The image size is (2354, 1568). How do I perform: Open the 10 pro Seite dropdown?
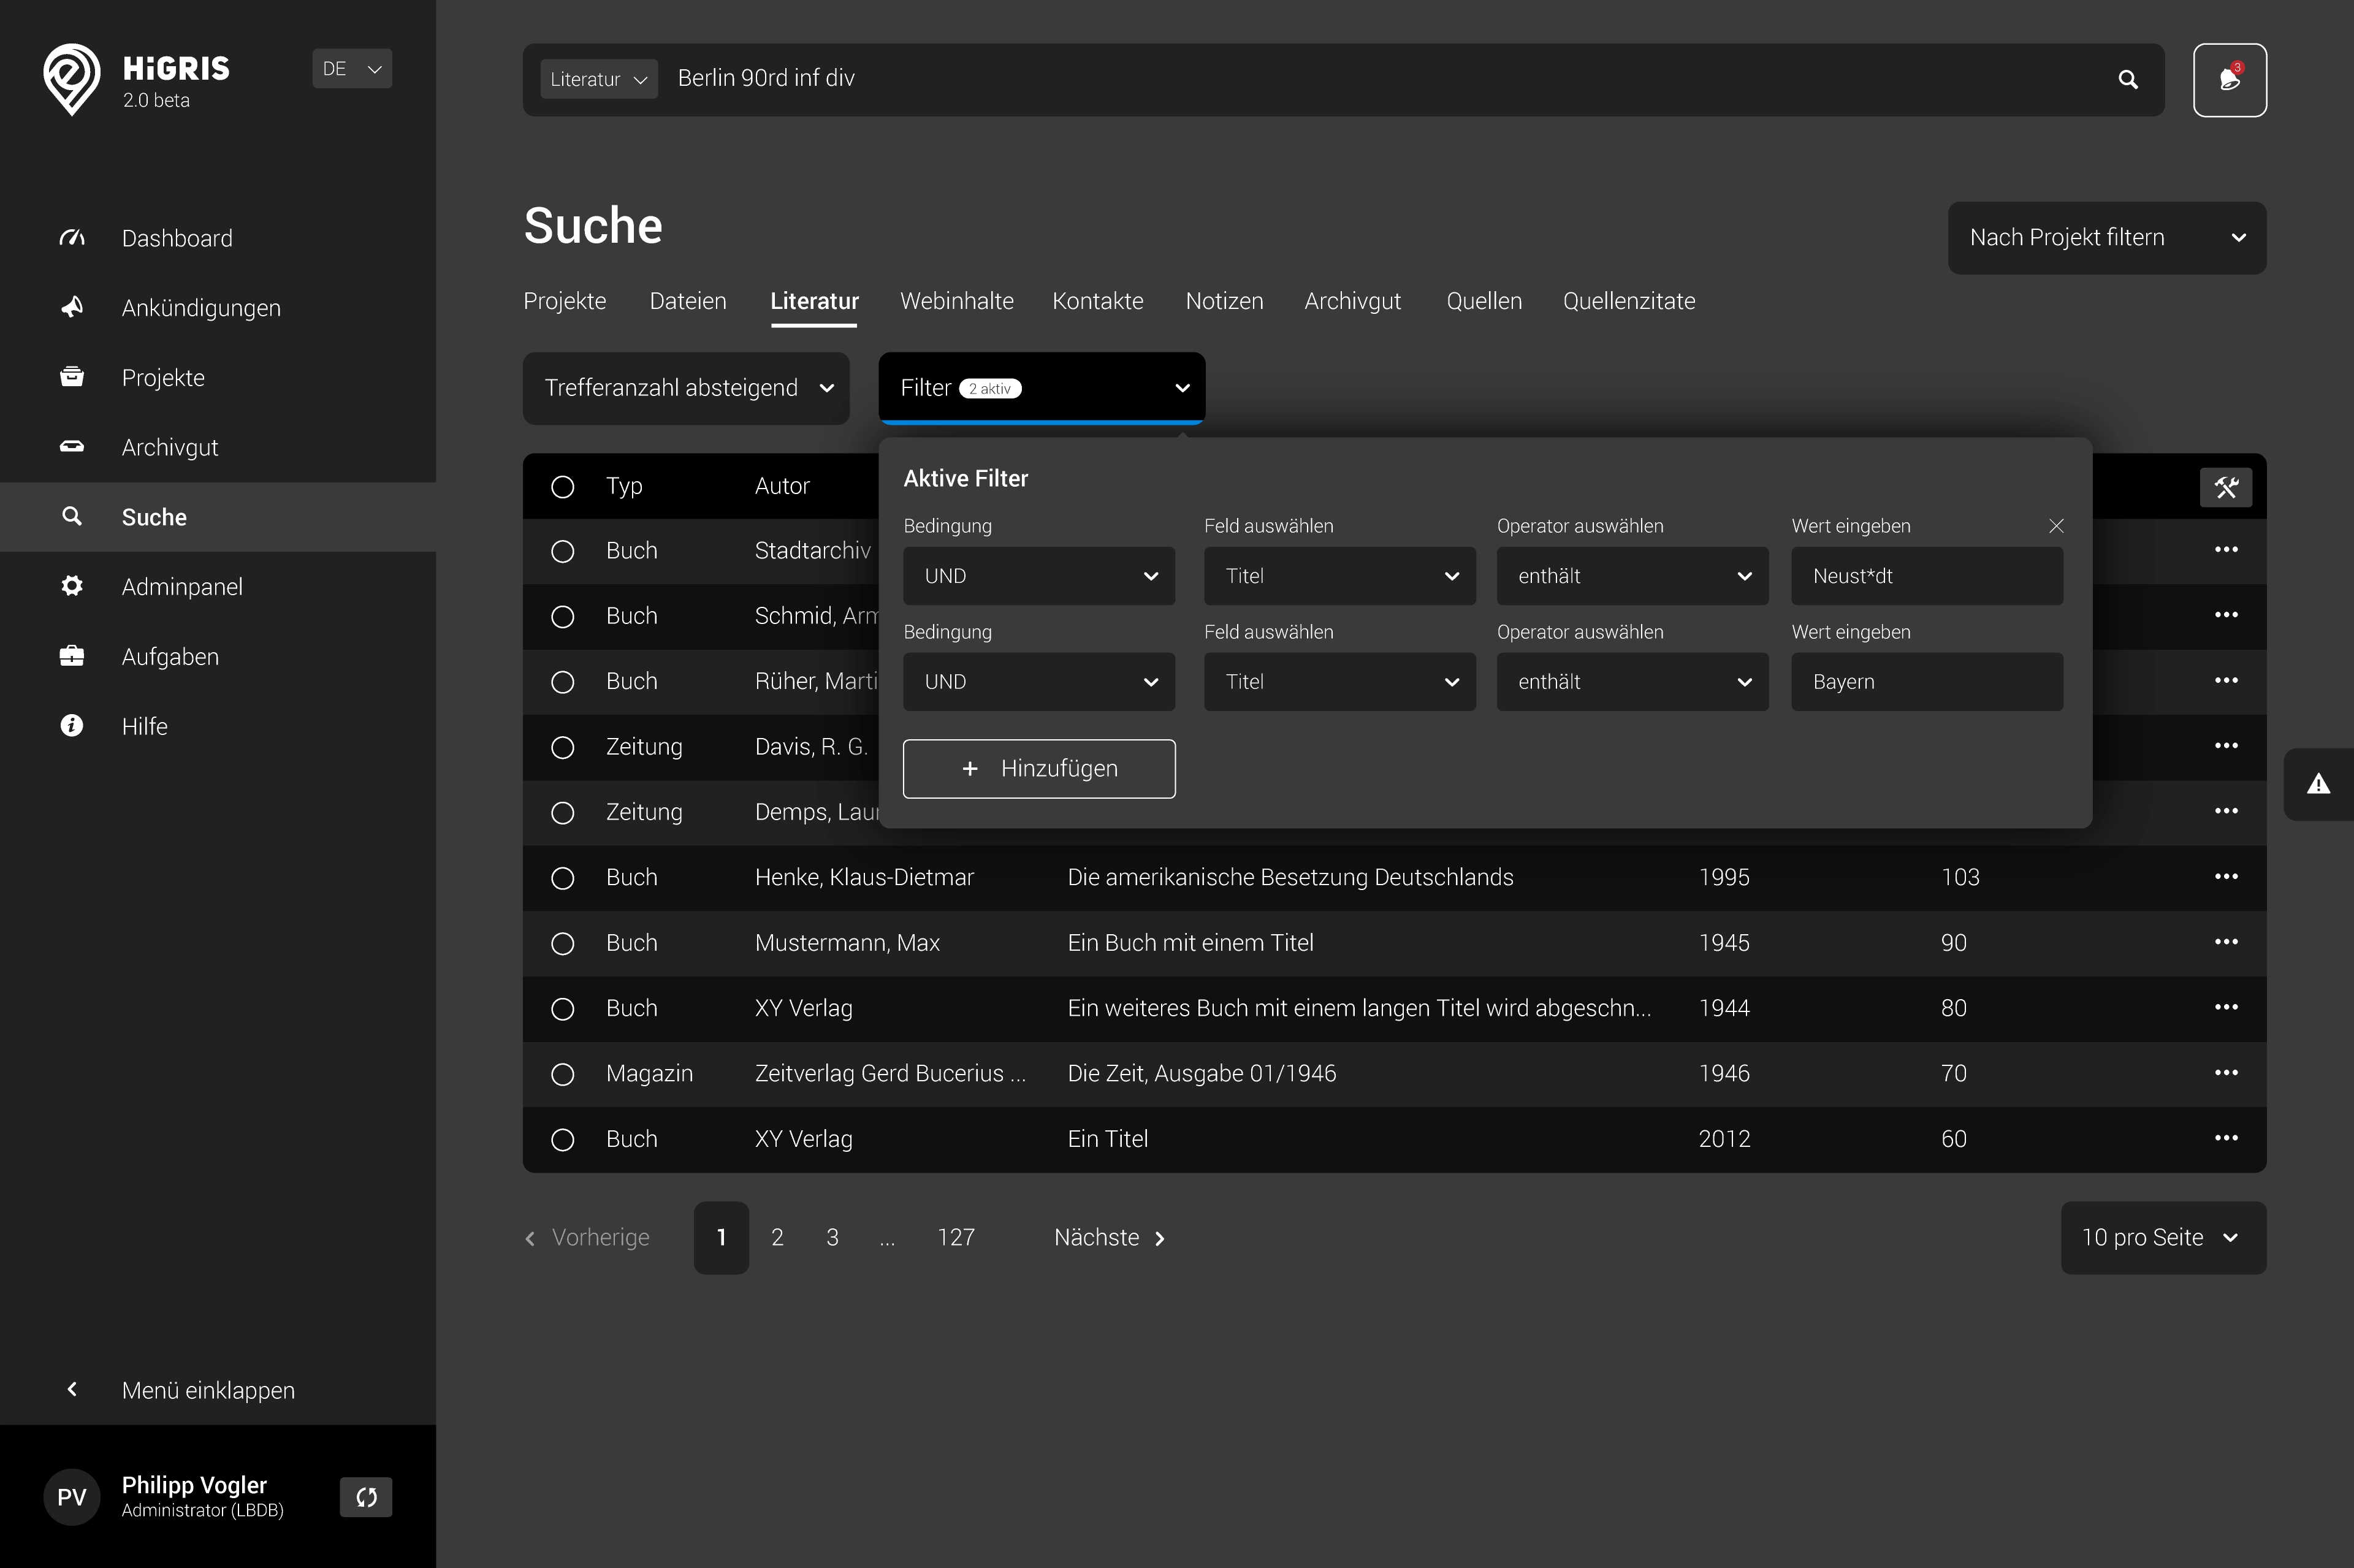coord(2162,1238)
